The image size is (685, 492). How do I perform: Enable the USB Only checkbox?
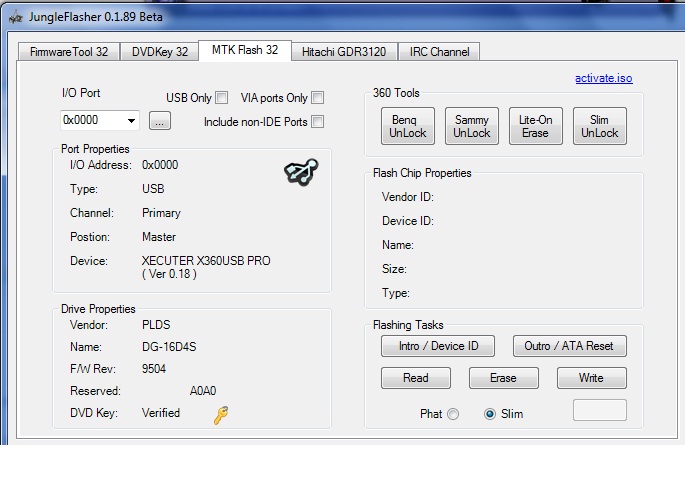222,97
